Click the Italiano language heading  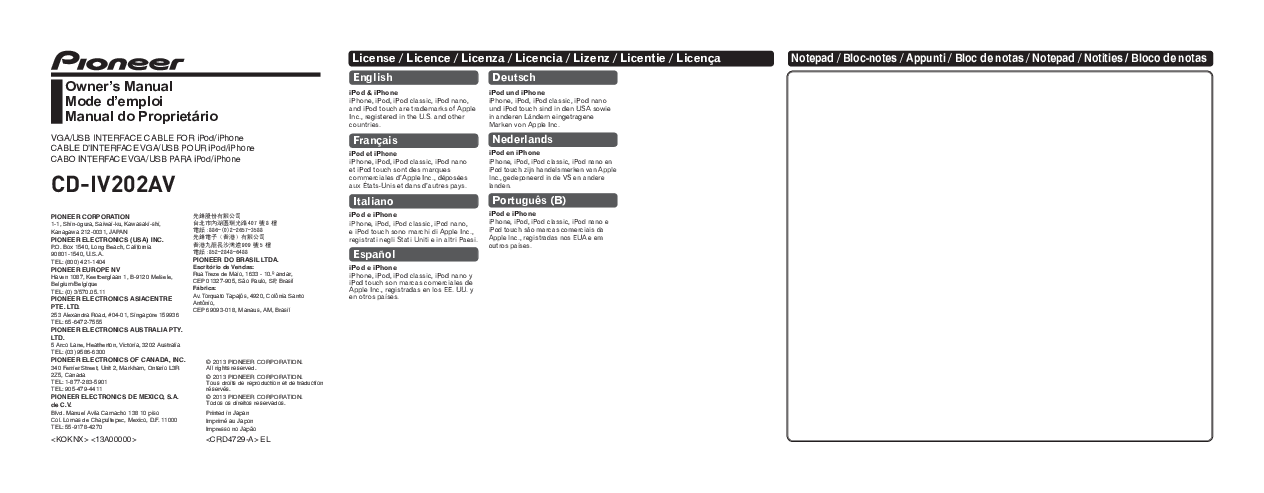coord(412,202)
